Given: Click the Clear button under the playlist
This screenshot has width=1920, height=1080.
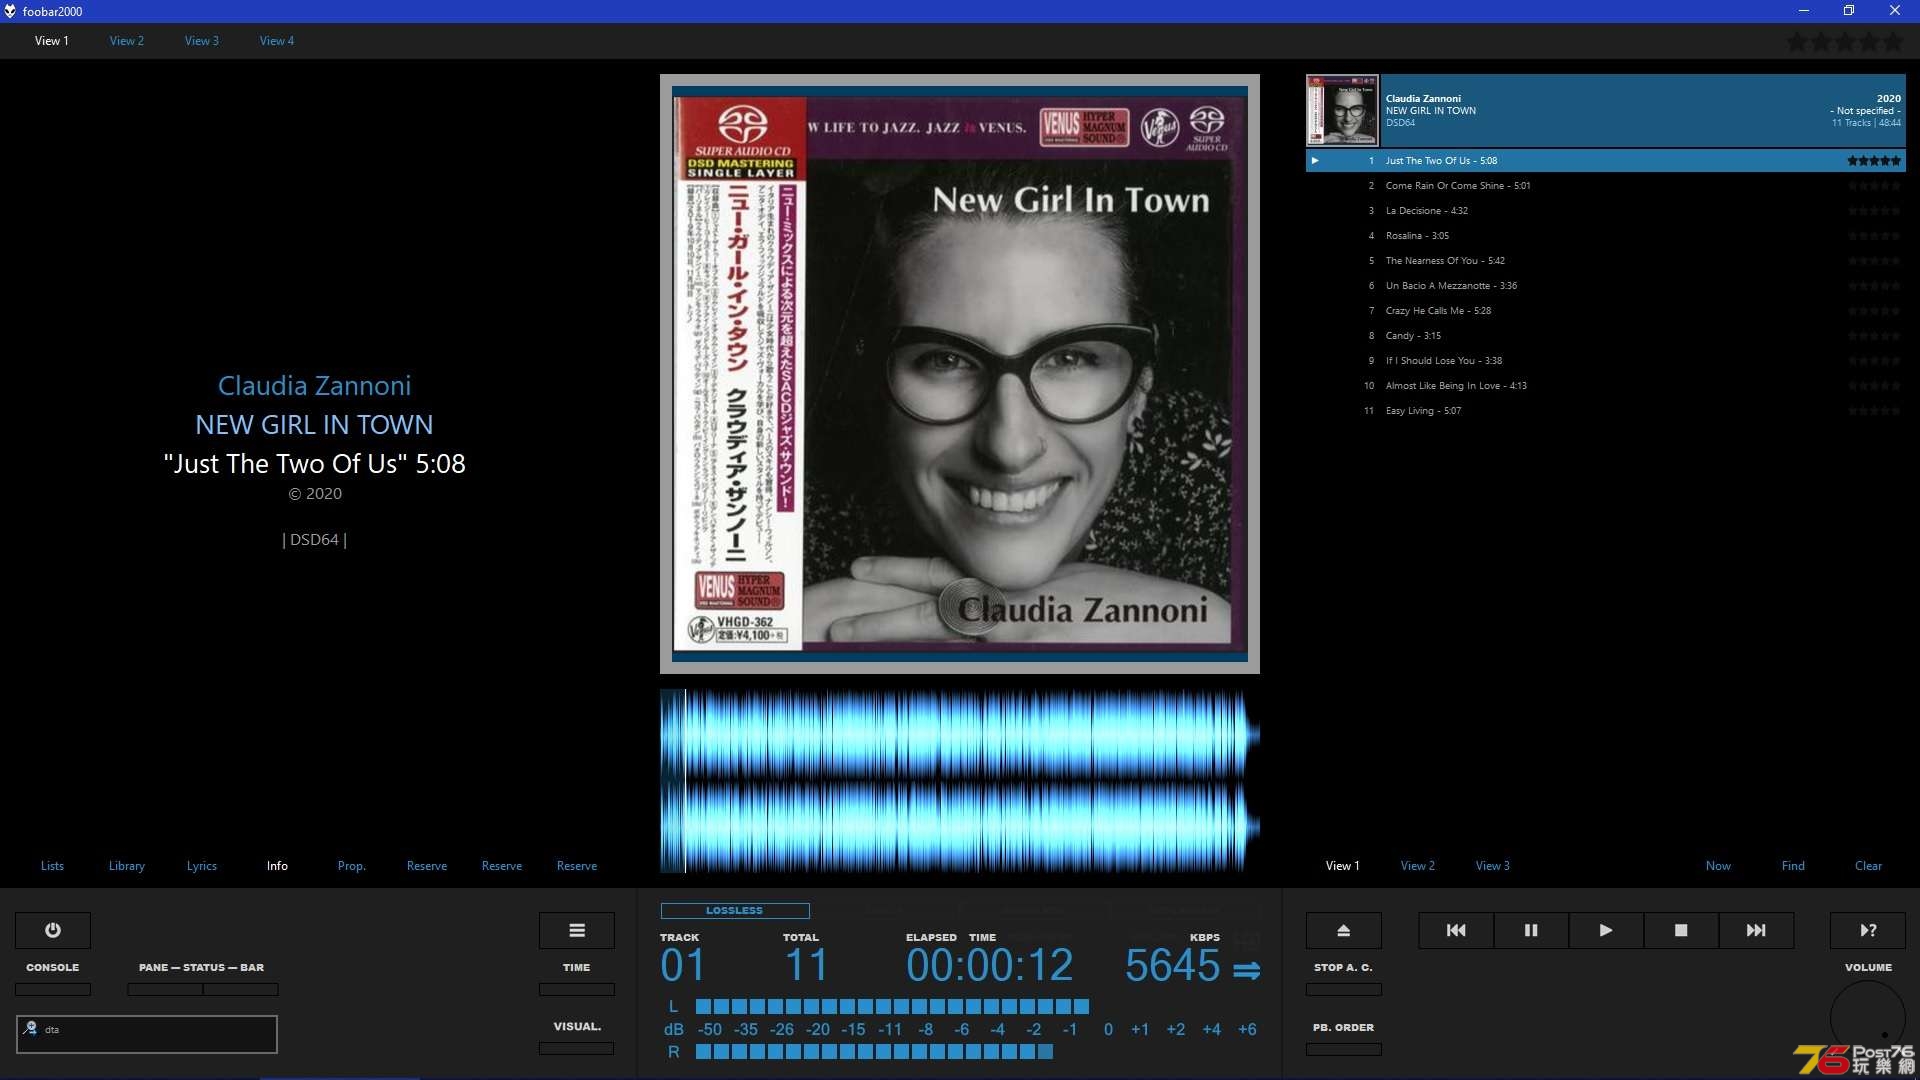Looking at the screenshot, I should (x=1868, y=866).
